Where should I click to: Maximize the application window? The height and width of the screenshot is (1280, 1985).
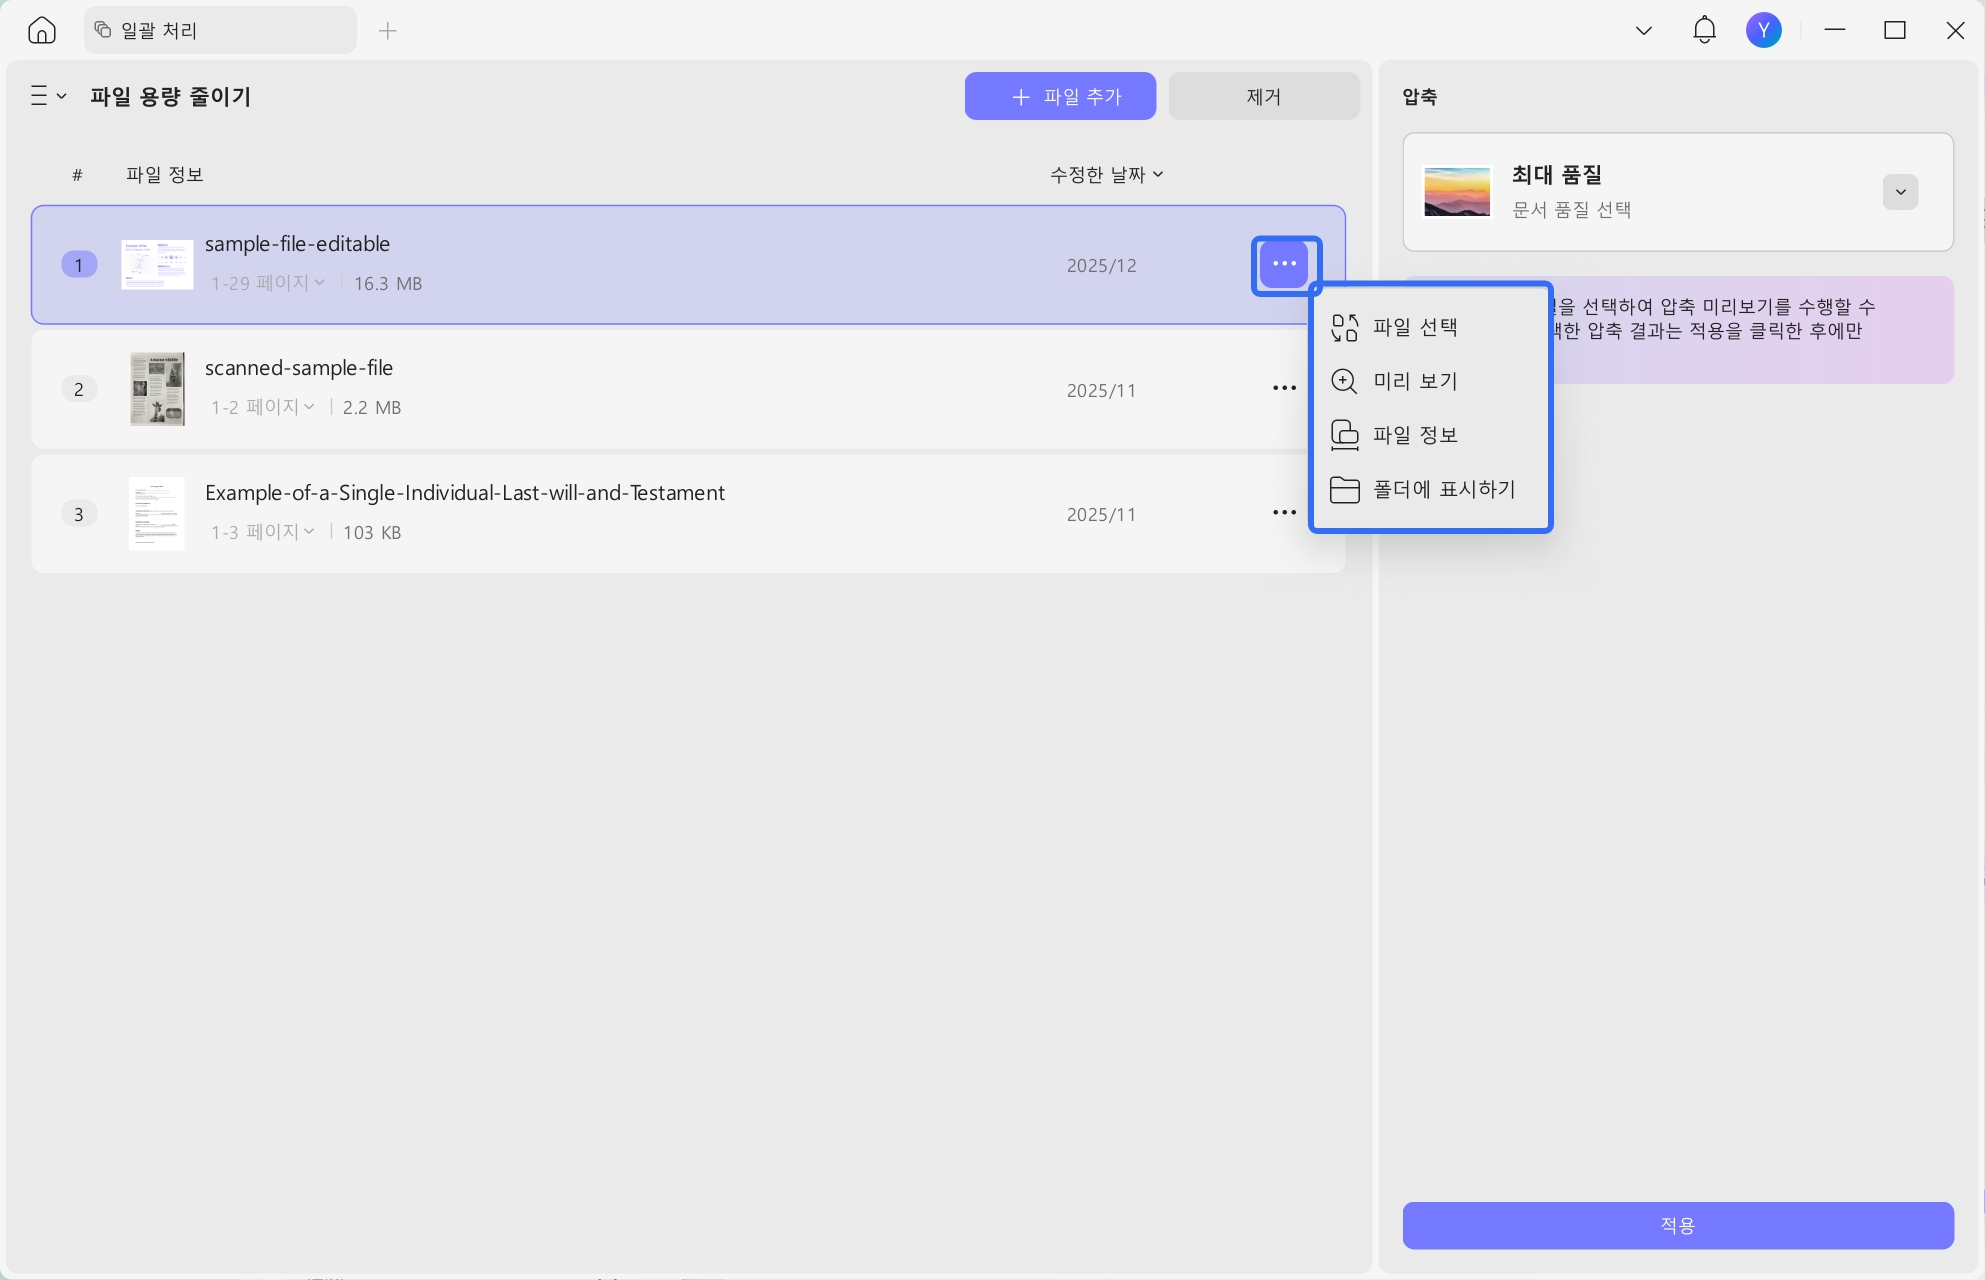pos(1894,30)
